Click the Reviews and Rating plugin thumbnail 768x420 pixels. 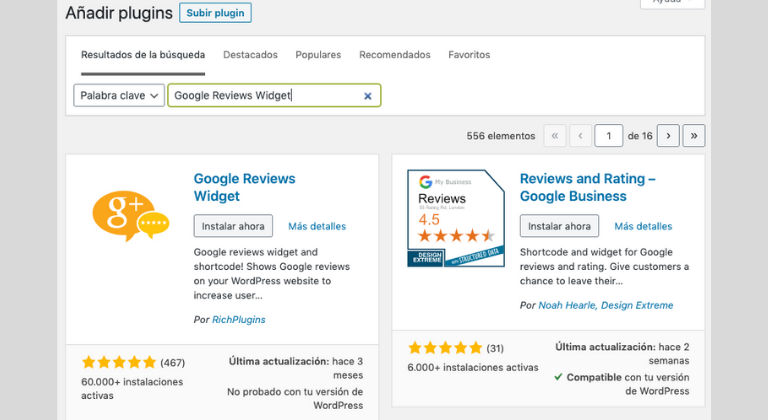coord(455,219)
